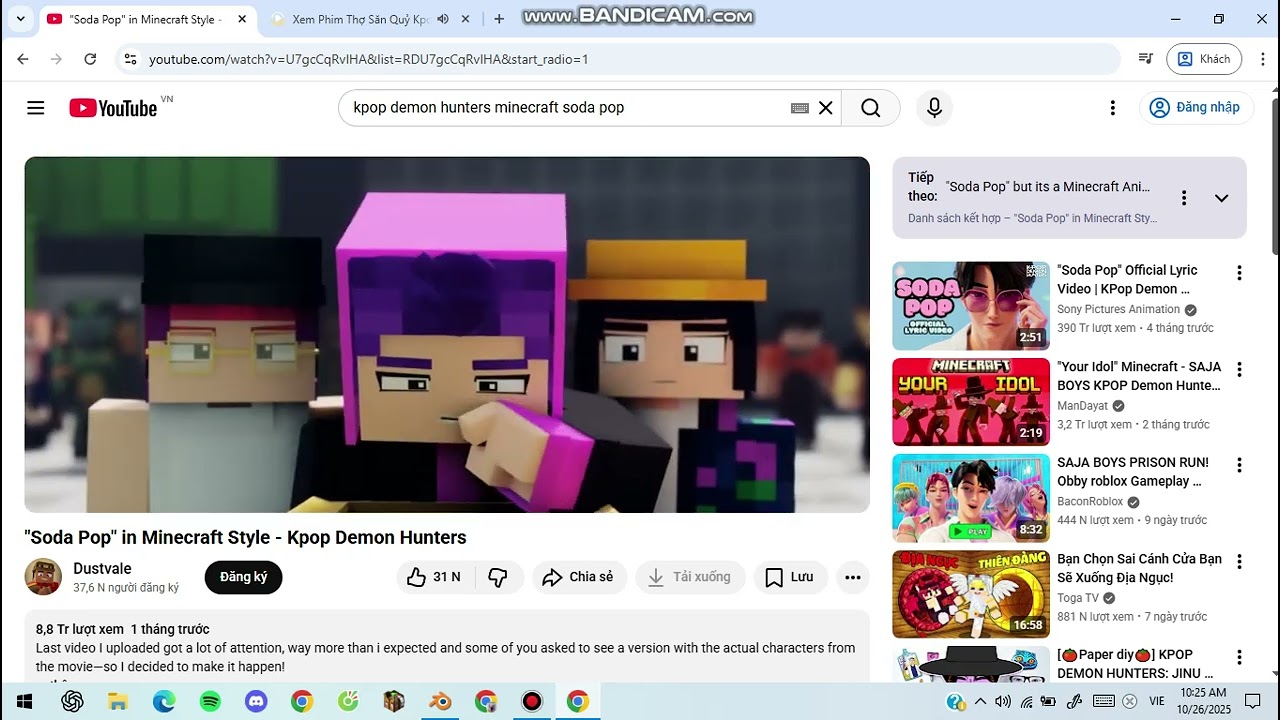This screenshot has height=720, width=1280.
Task: Click the magnifier search button
Action: tap(871, 108)
